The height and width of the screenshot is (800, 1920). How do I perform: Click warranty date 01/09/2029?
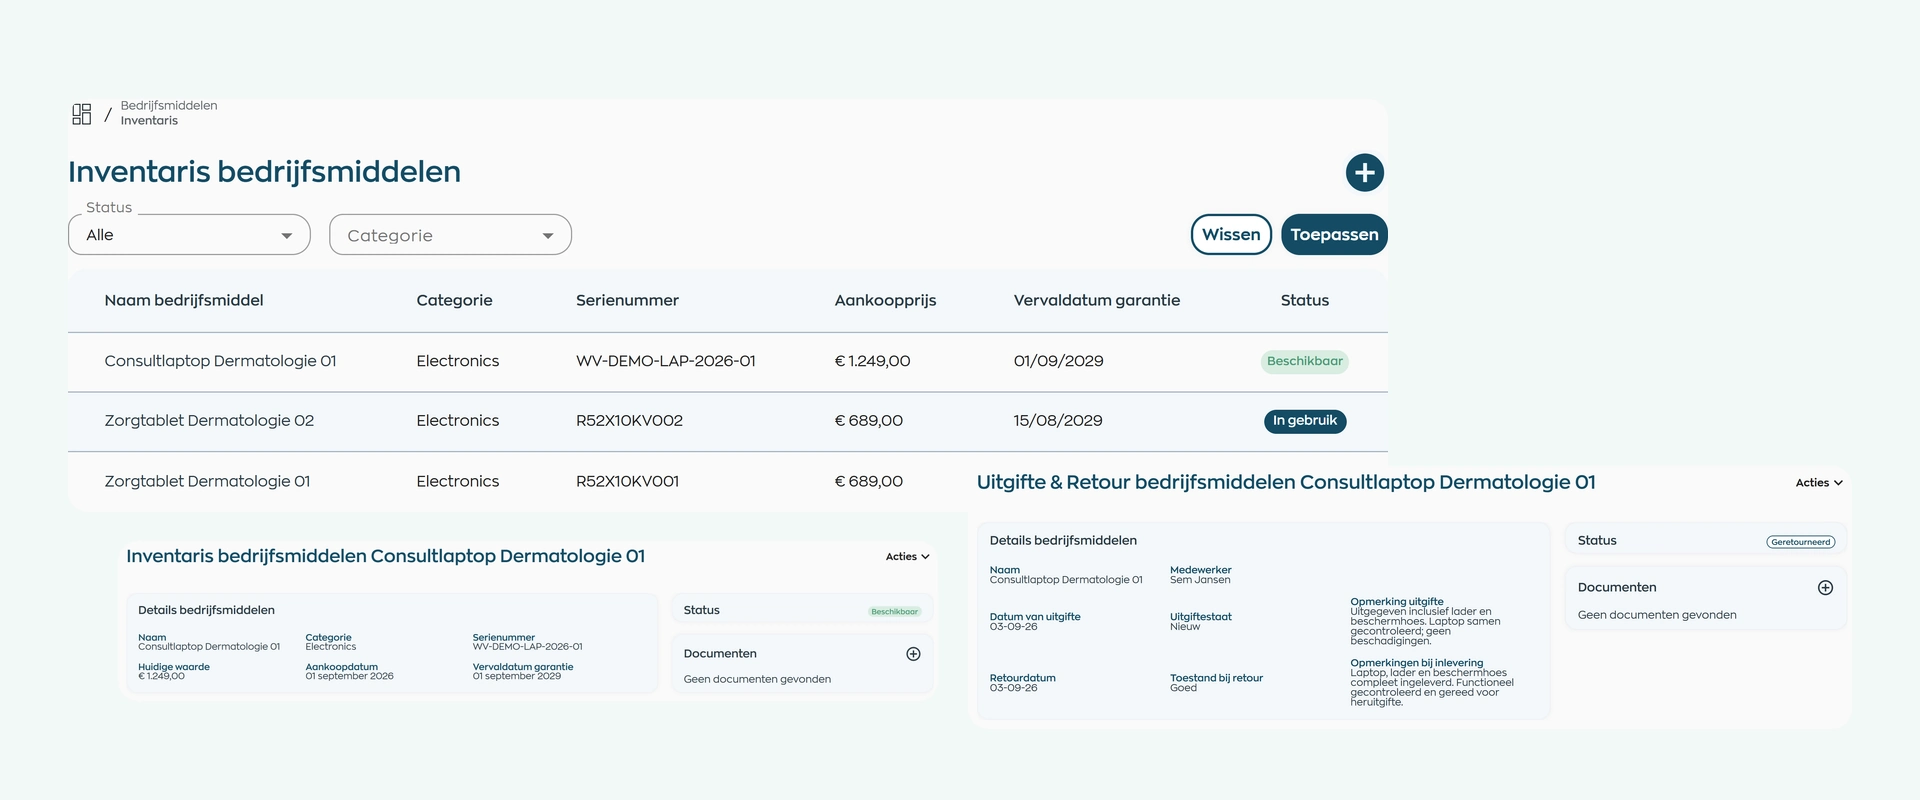(x=1058, y=361)
